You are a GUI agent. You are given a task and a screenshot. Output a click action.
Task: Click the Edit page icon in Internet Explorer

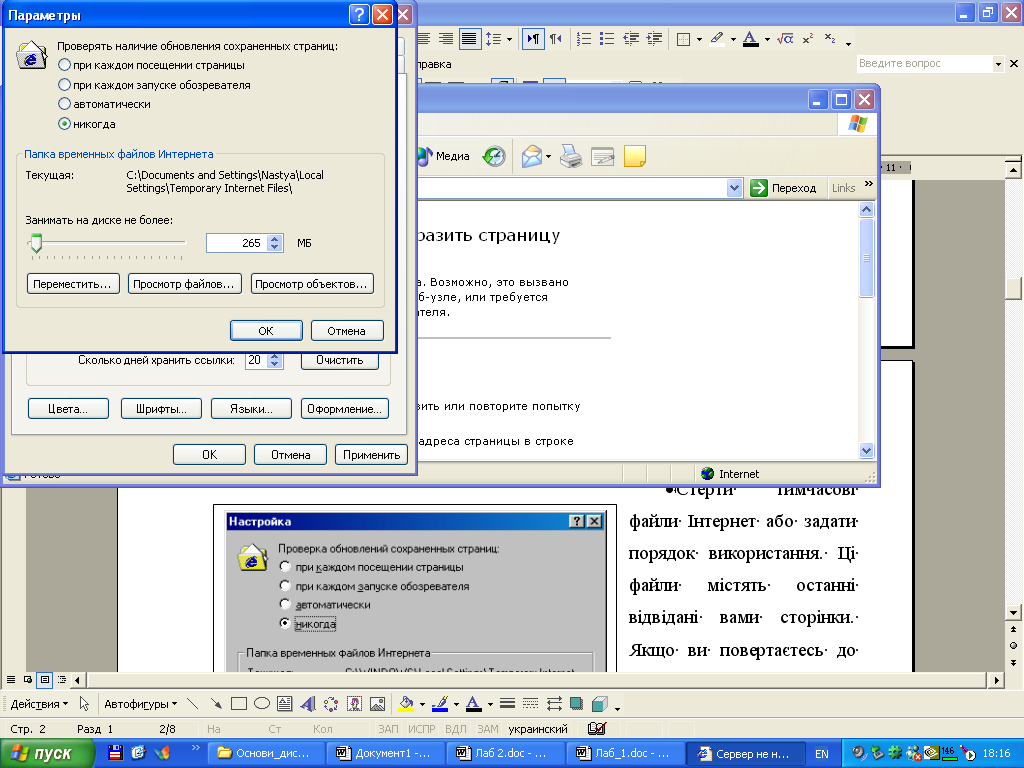(x=603, y=156)
